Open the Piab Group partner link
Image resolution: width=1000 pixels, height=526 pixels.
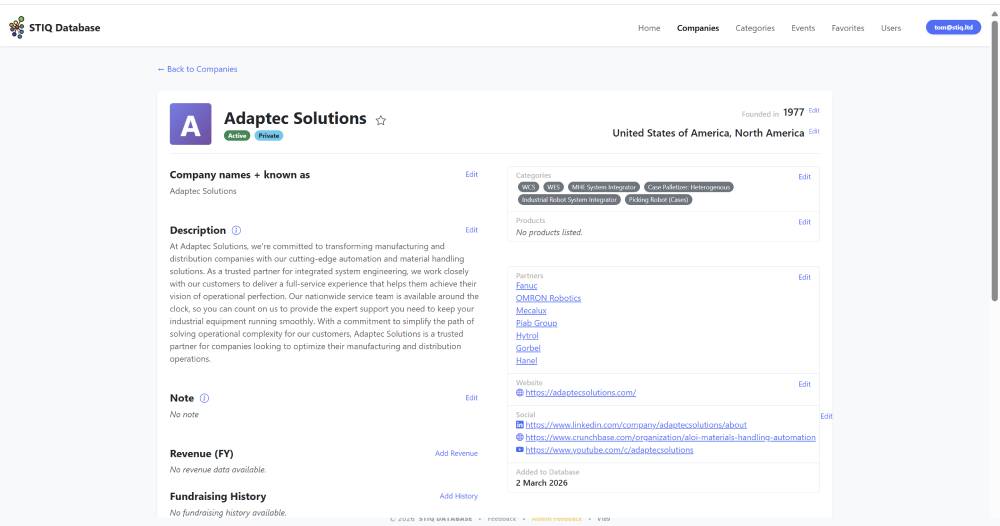(x=536, y=323)
